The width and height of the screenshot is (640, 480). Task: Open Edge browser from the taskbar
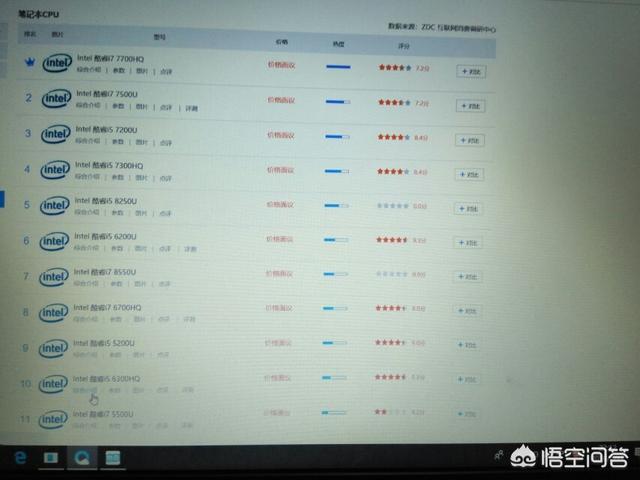(x=20, y=458)
